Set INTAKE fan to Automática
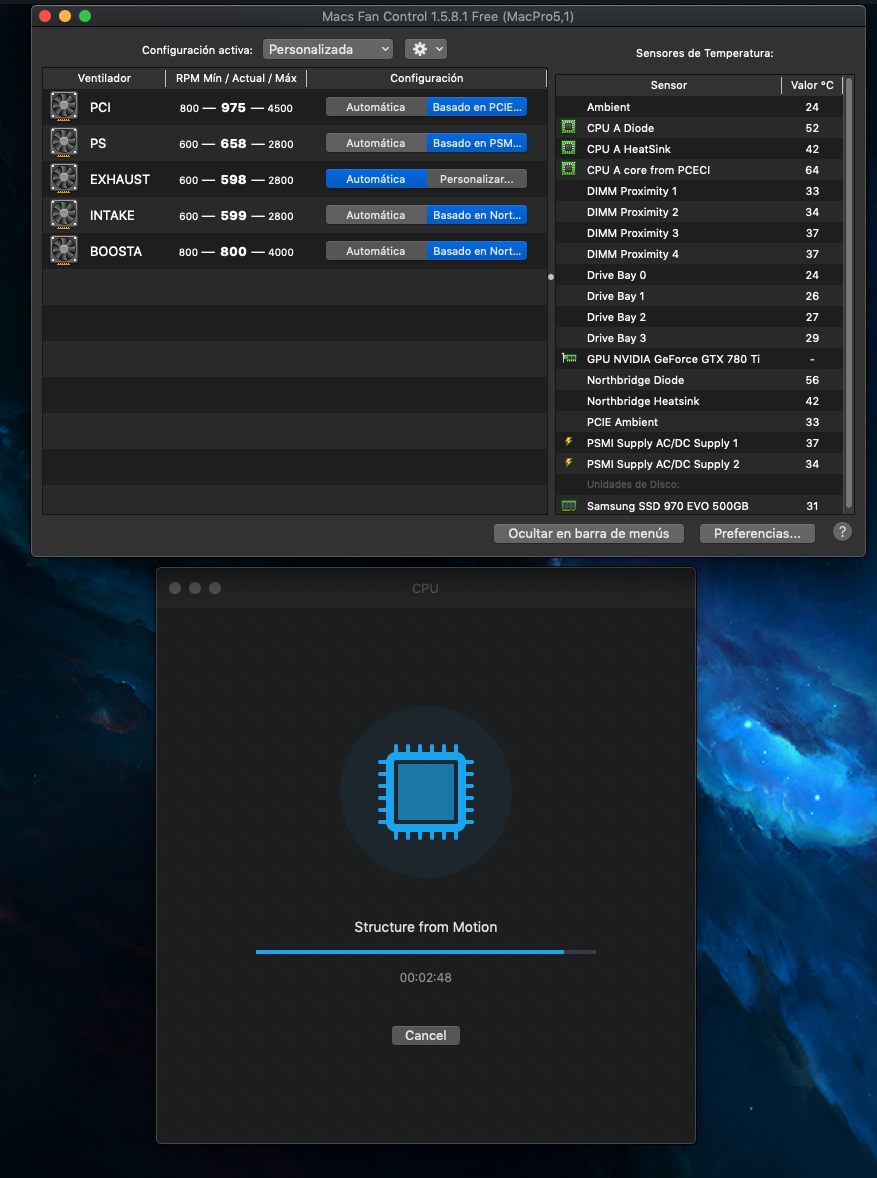Screen dimensions: 877x1178 click(x=376, y=215)
